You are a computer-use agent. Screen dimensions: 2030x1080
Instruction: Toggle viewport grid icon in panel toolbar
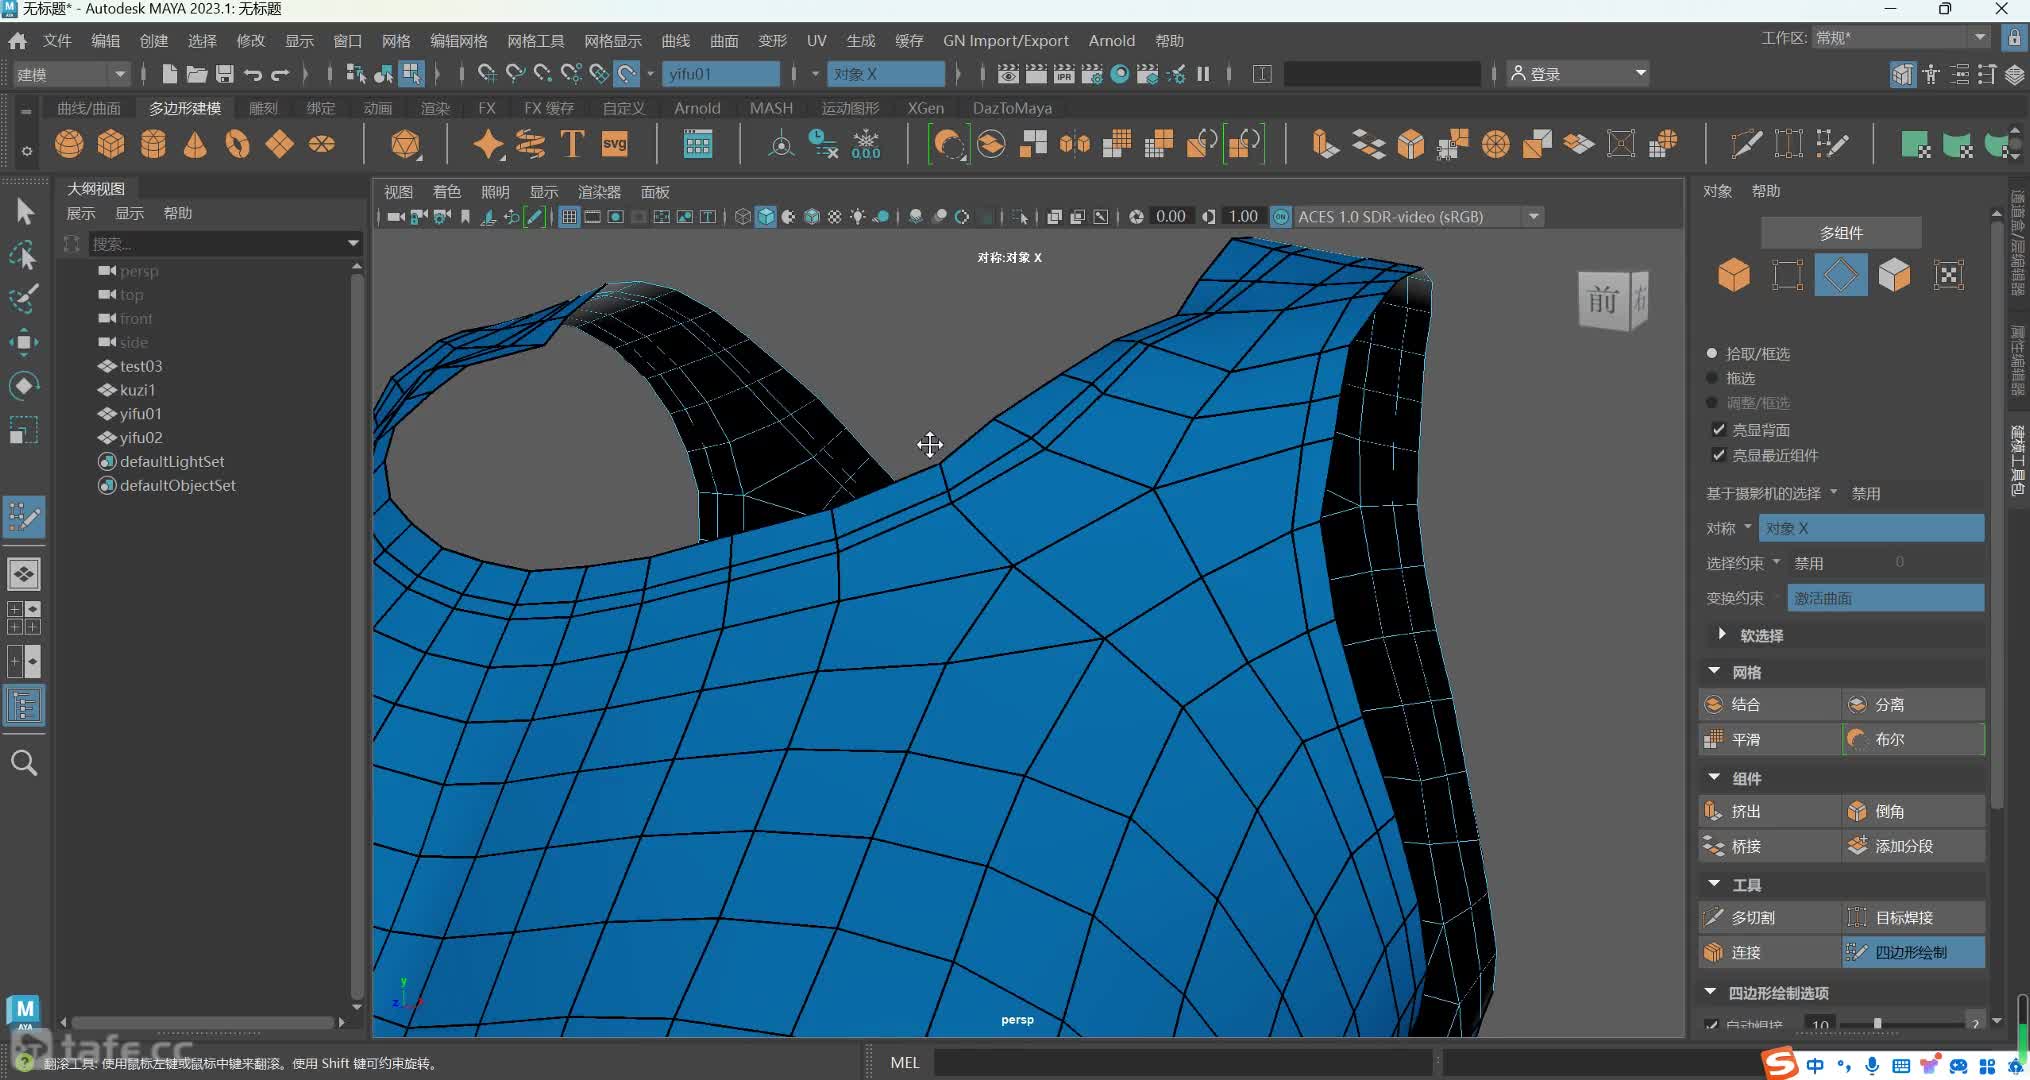tap(569, 217)
